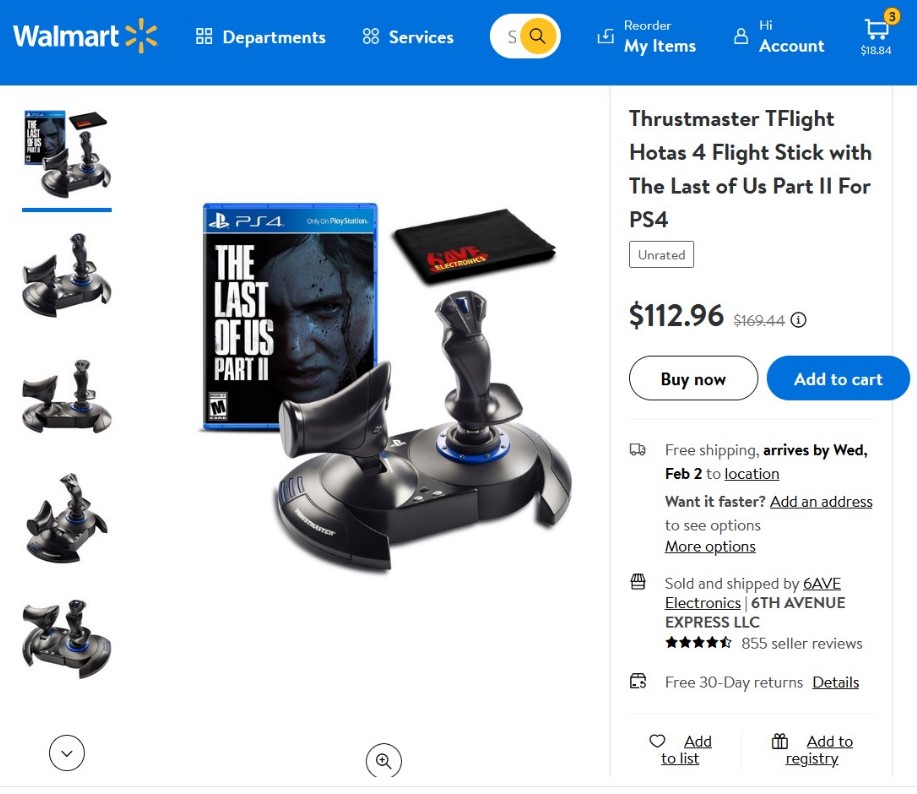Click the Reorder My Items icon
The image size is (917, 794).
tap(605, 36)
